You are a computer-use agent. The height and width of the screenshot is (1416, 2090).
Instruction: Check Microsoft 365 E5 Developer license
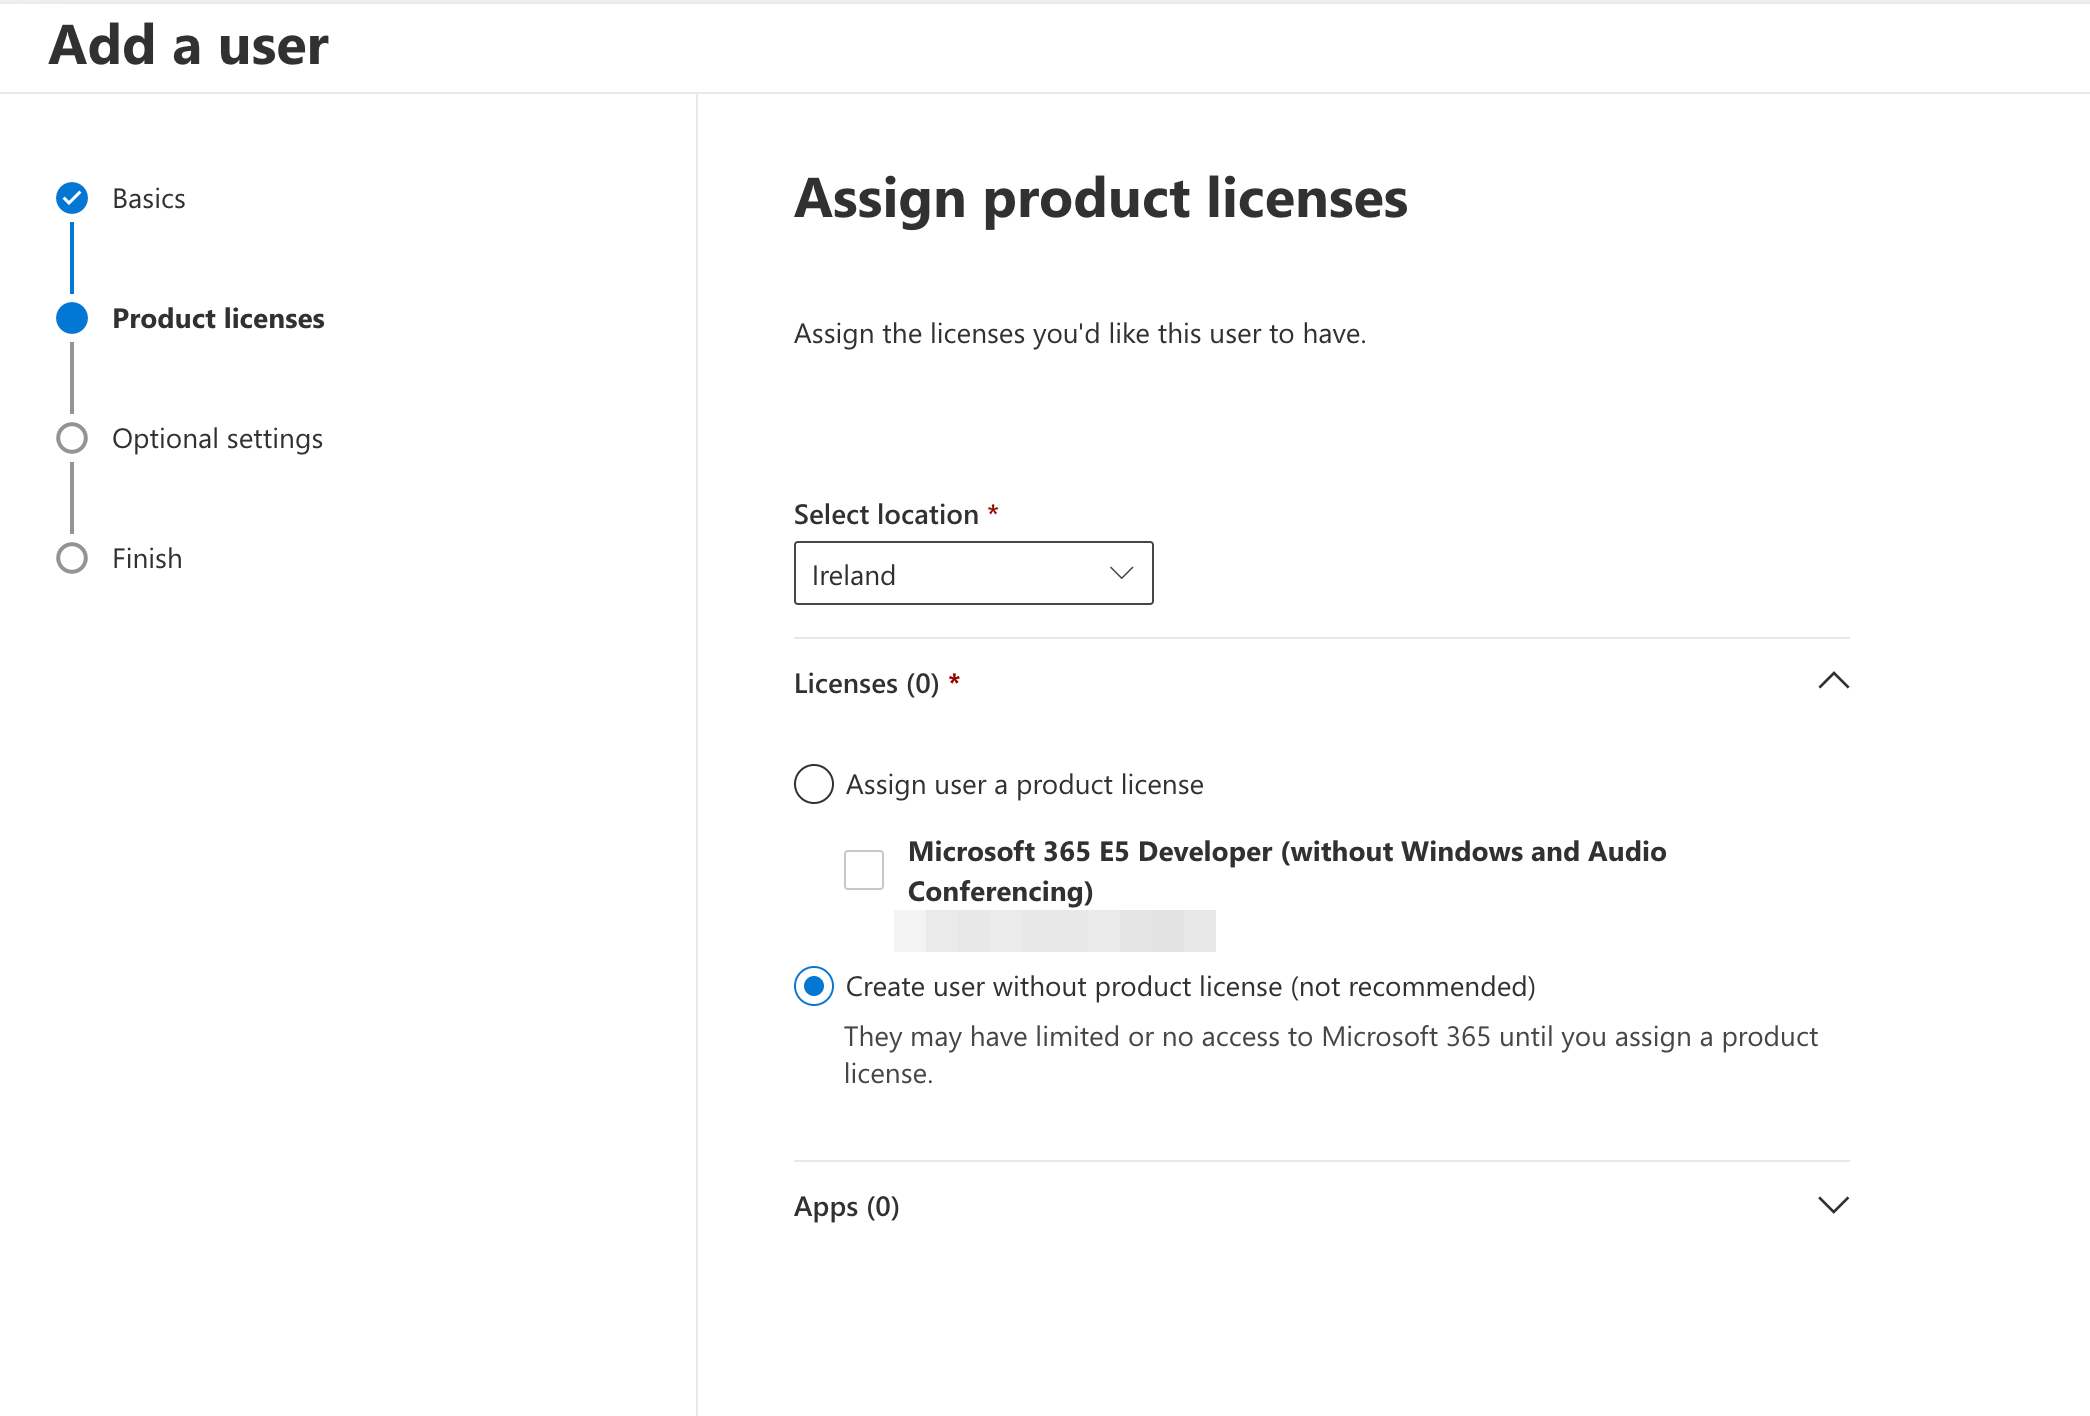pyautogui.click(x=864, y=870)
